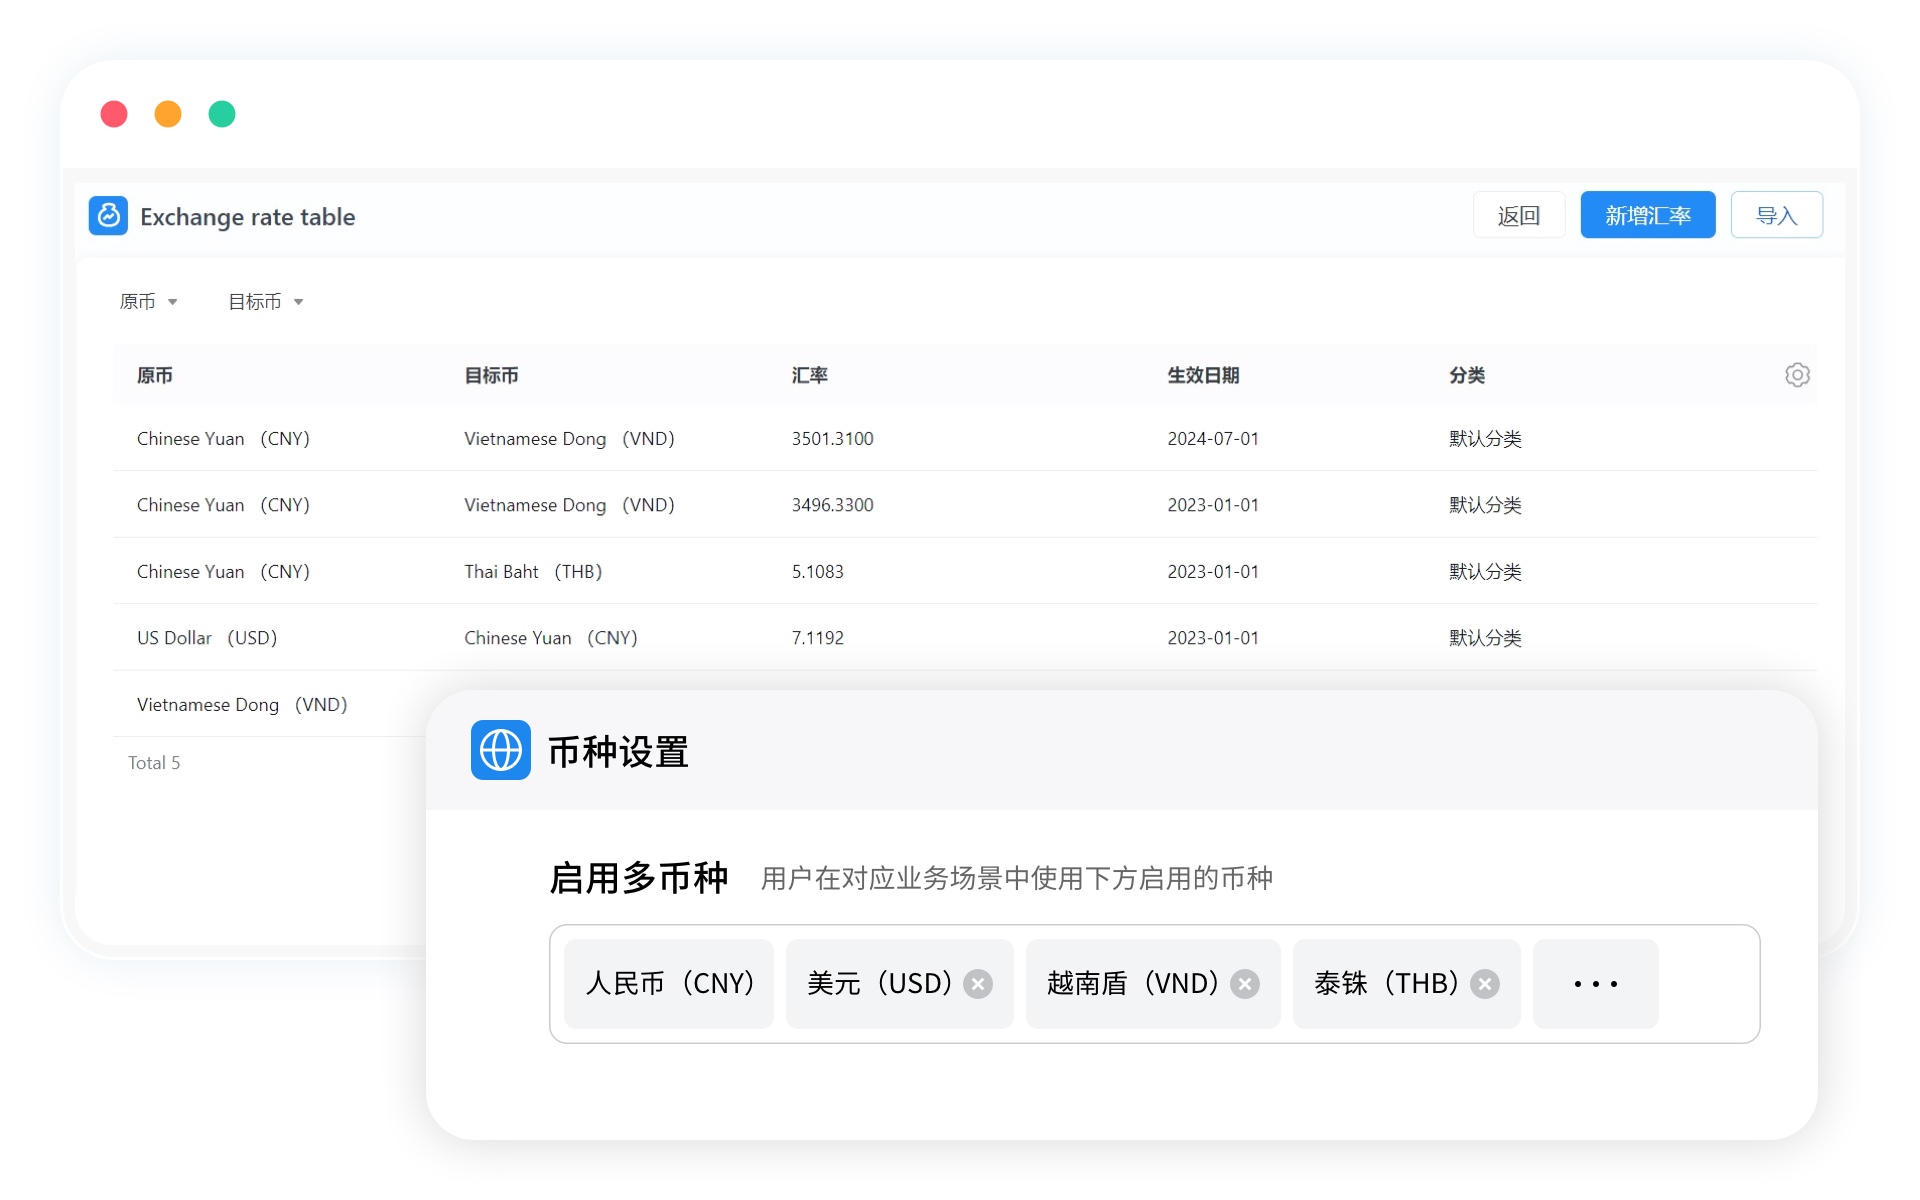Click the red window close dot
This screenshot has width=1920, height=1200.
(114, 114)
